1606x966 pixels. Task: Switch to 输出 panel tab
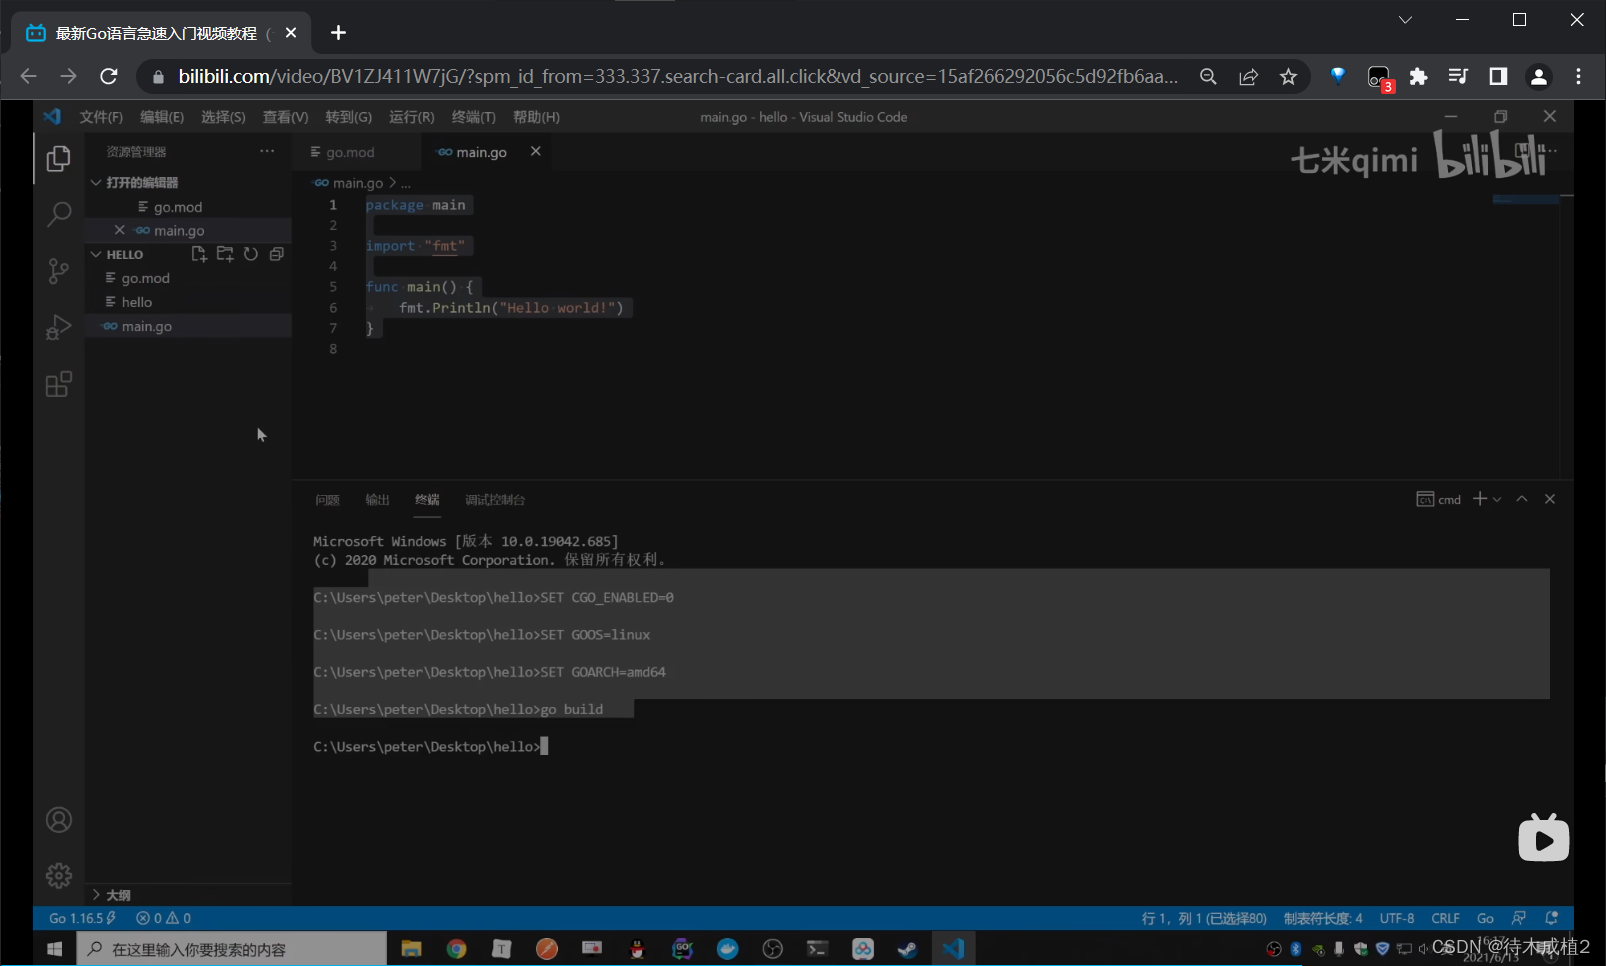point(377,500)
